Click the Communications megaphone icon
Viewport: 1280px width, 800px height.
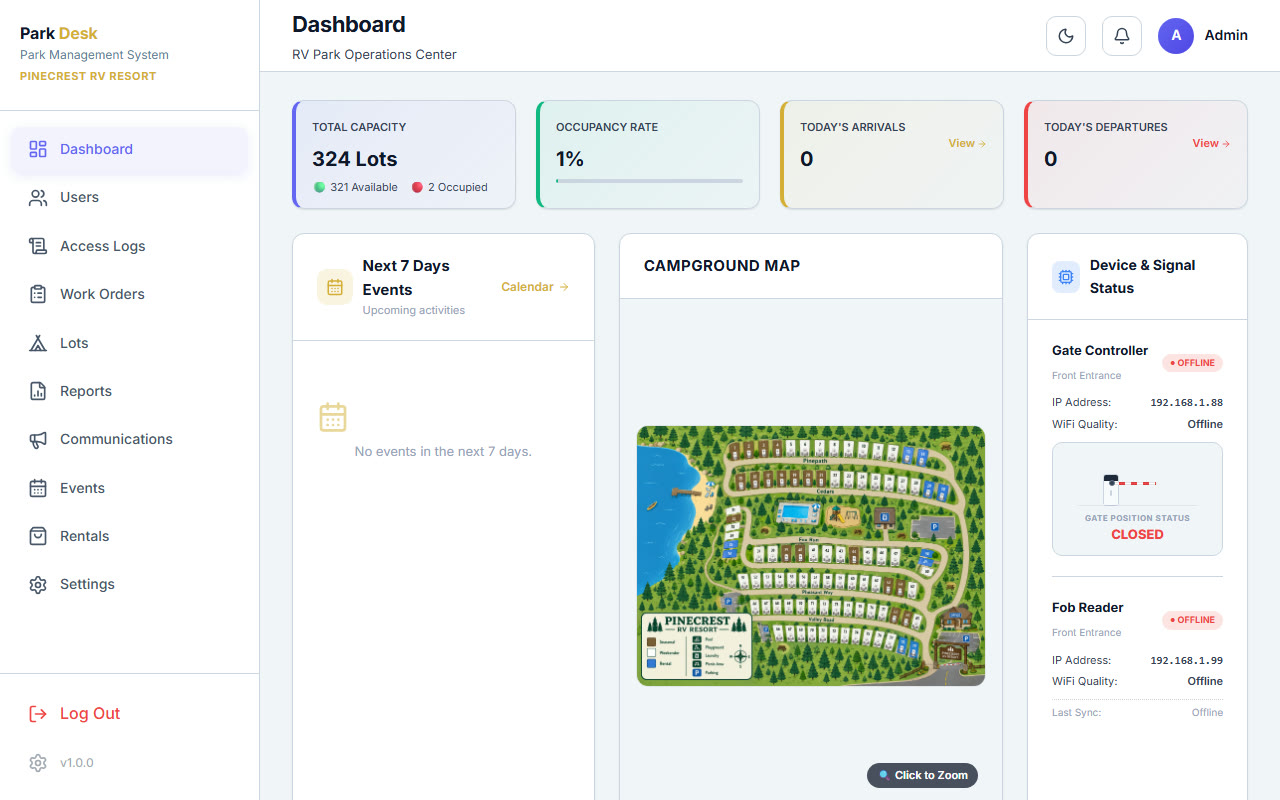pyautogui.click(x=38, y=440)
